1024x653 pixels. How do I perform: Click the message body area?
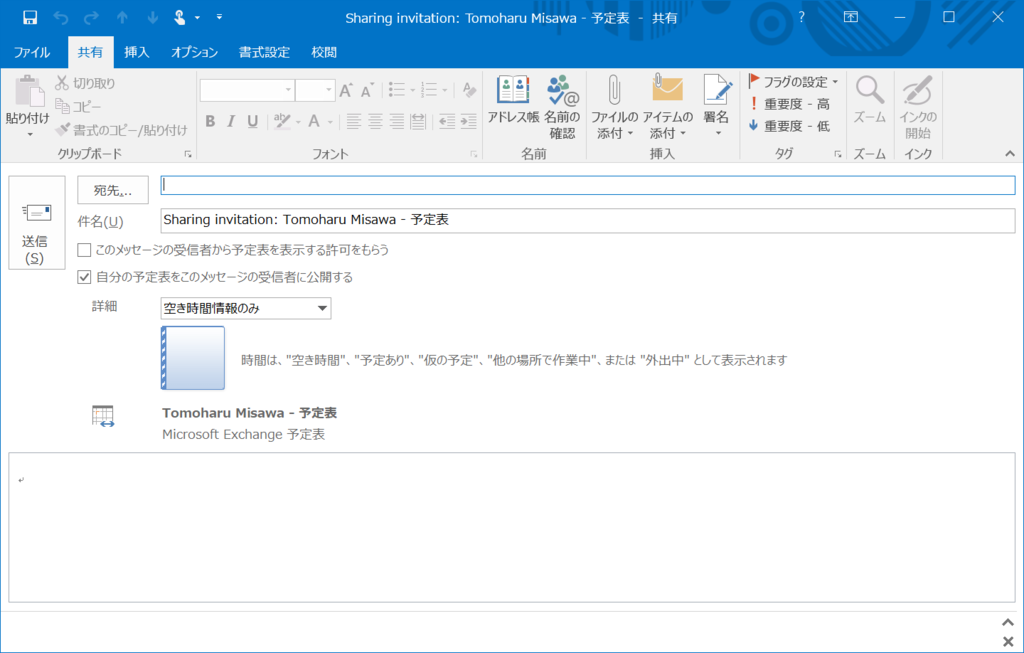[512, 527]
